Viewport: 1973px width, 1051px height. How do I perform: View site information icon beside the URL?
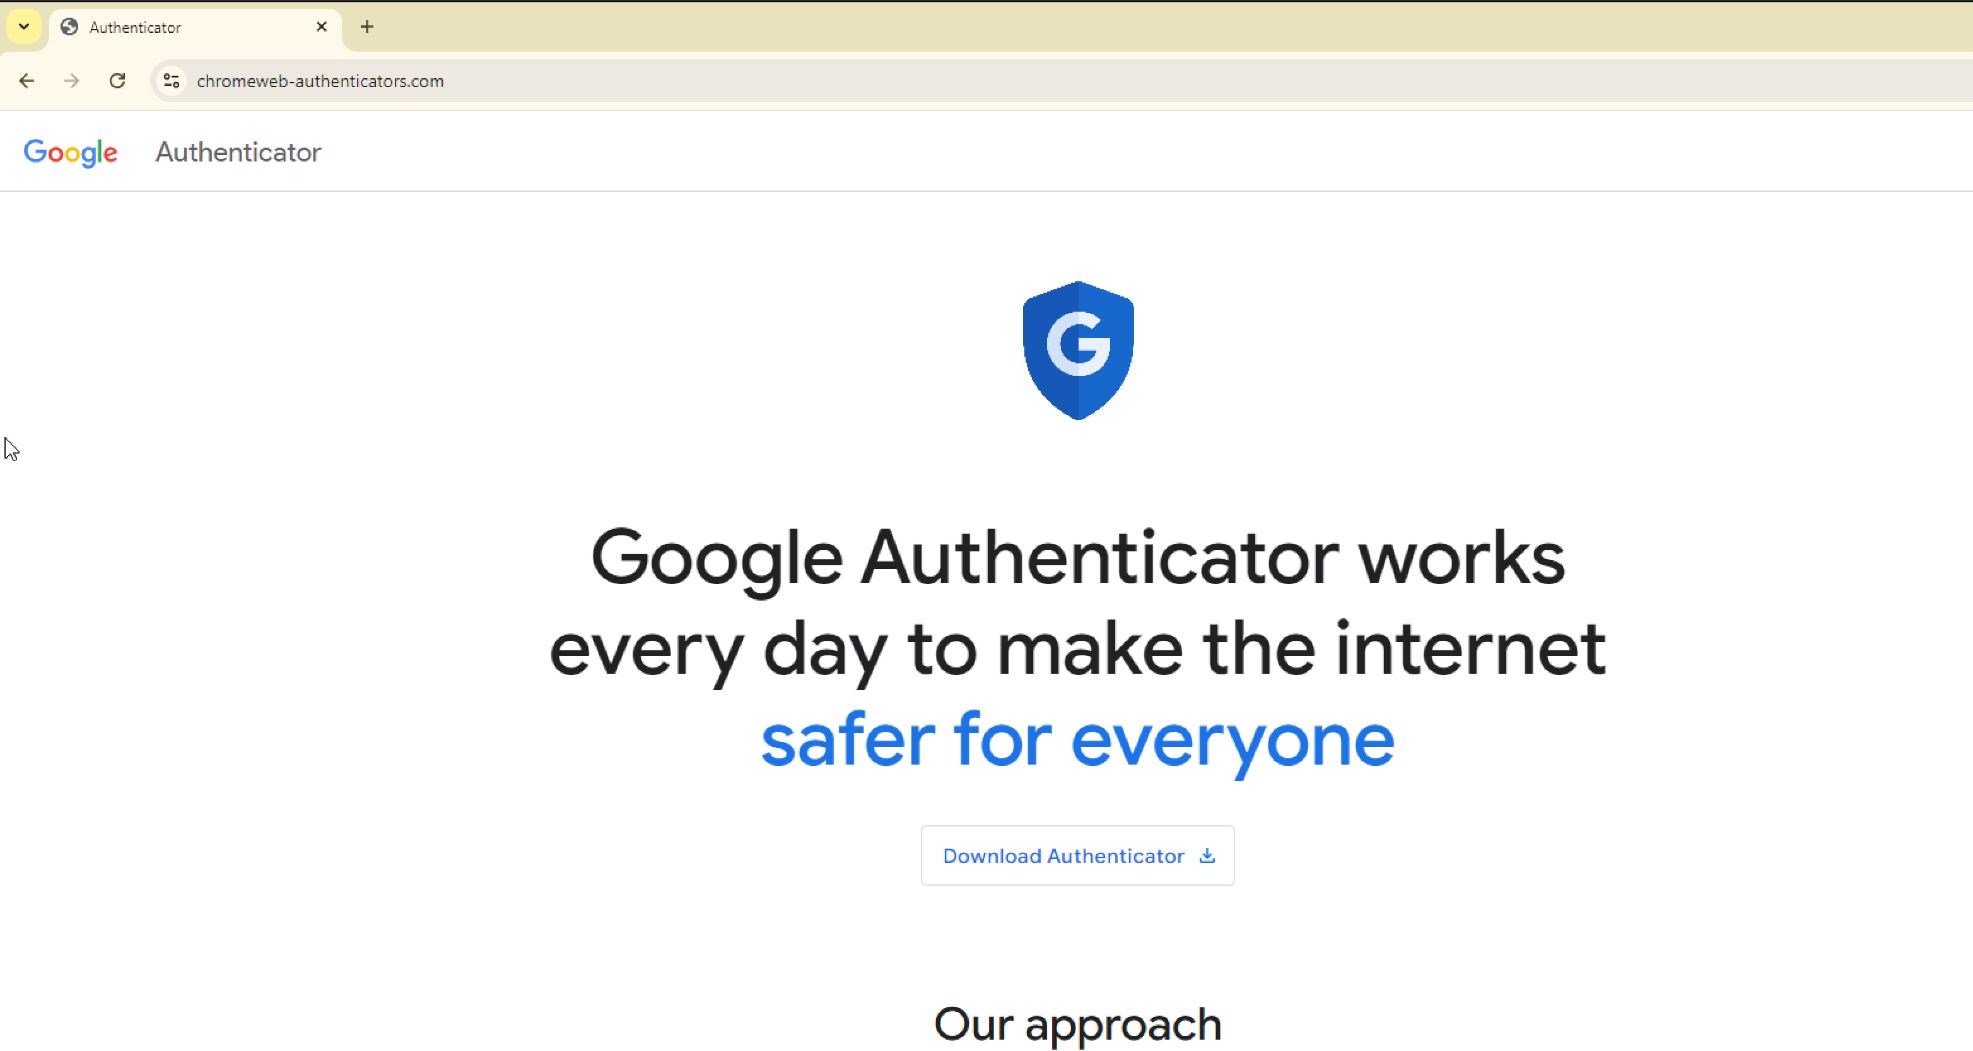tap(172, 81)
